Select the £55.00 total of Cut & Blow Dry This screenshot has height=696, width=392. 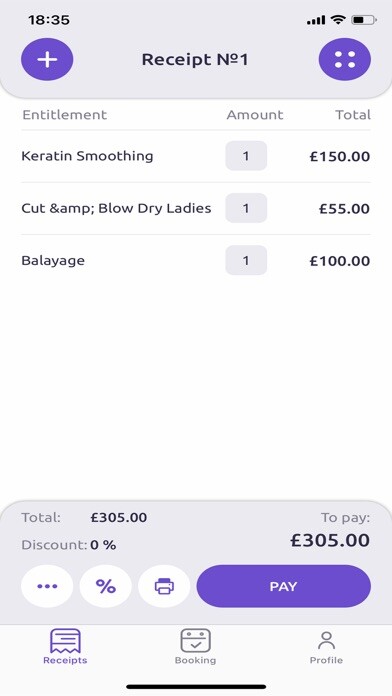(344, 209)
